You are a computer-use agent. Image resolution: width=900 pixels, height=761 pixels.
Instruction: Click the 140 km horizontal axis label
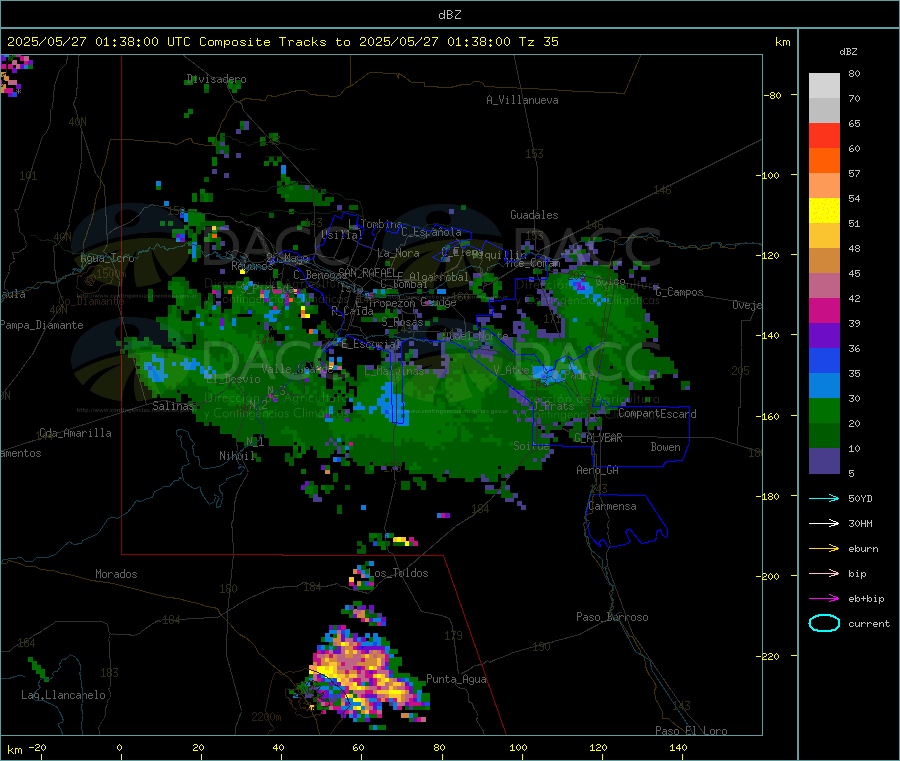coord(678,747)
